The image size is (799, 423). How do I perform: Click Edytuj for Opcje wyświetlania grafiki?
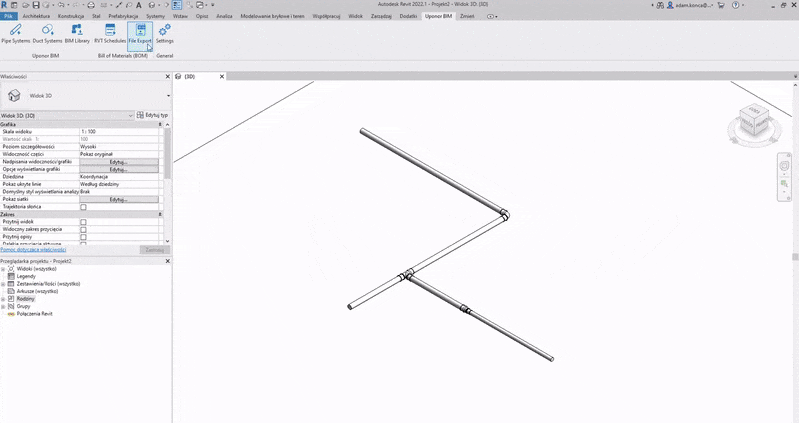tap(119, 170)
